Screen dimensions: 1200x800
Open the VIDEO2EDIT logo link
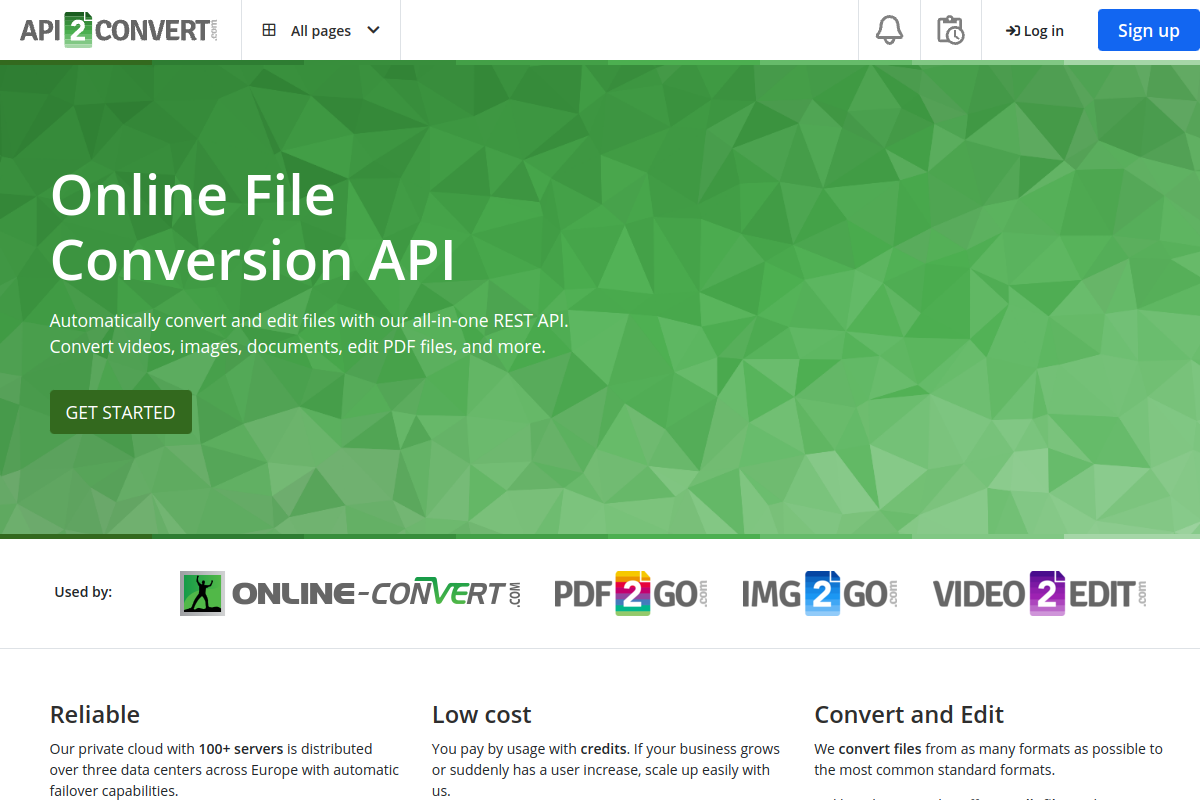pyautogui.click(x=1039, y=593)
